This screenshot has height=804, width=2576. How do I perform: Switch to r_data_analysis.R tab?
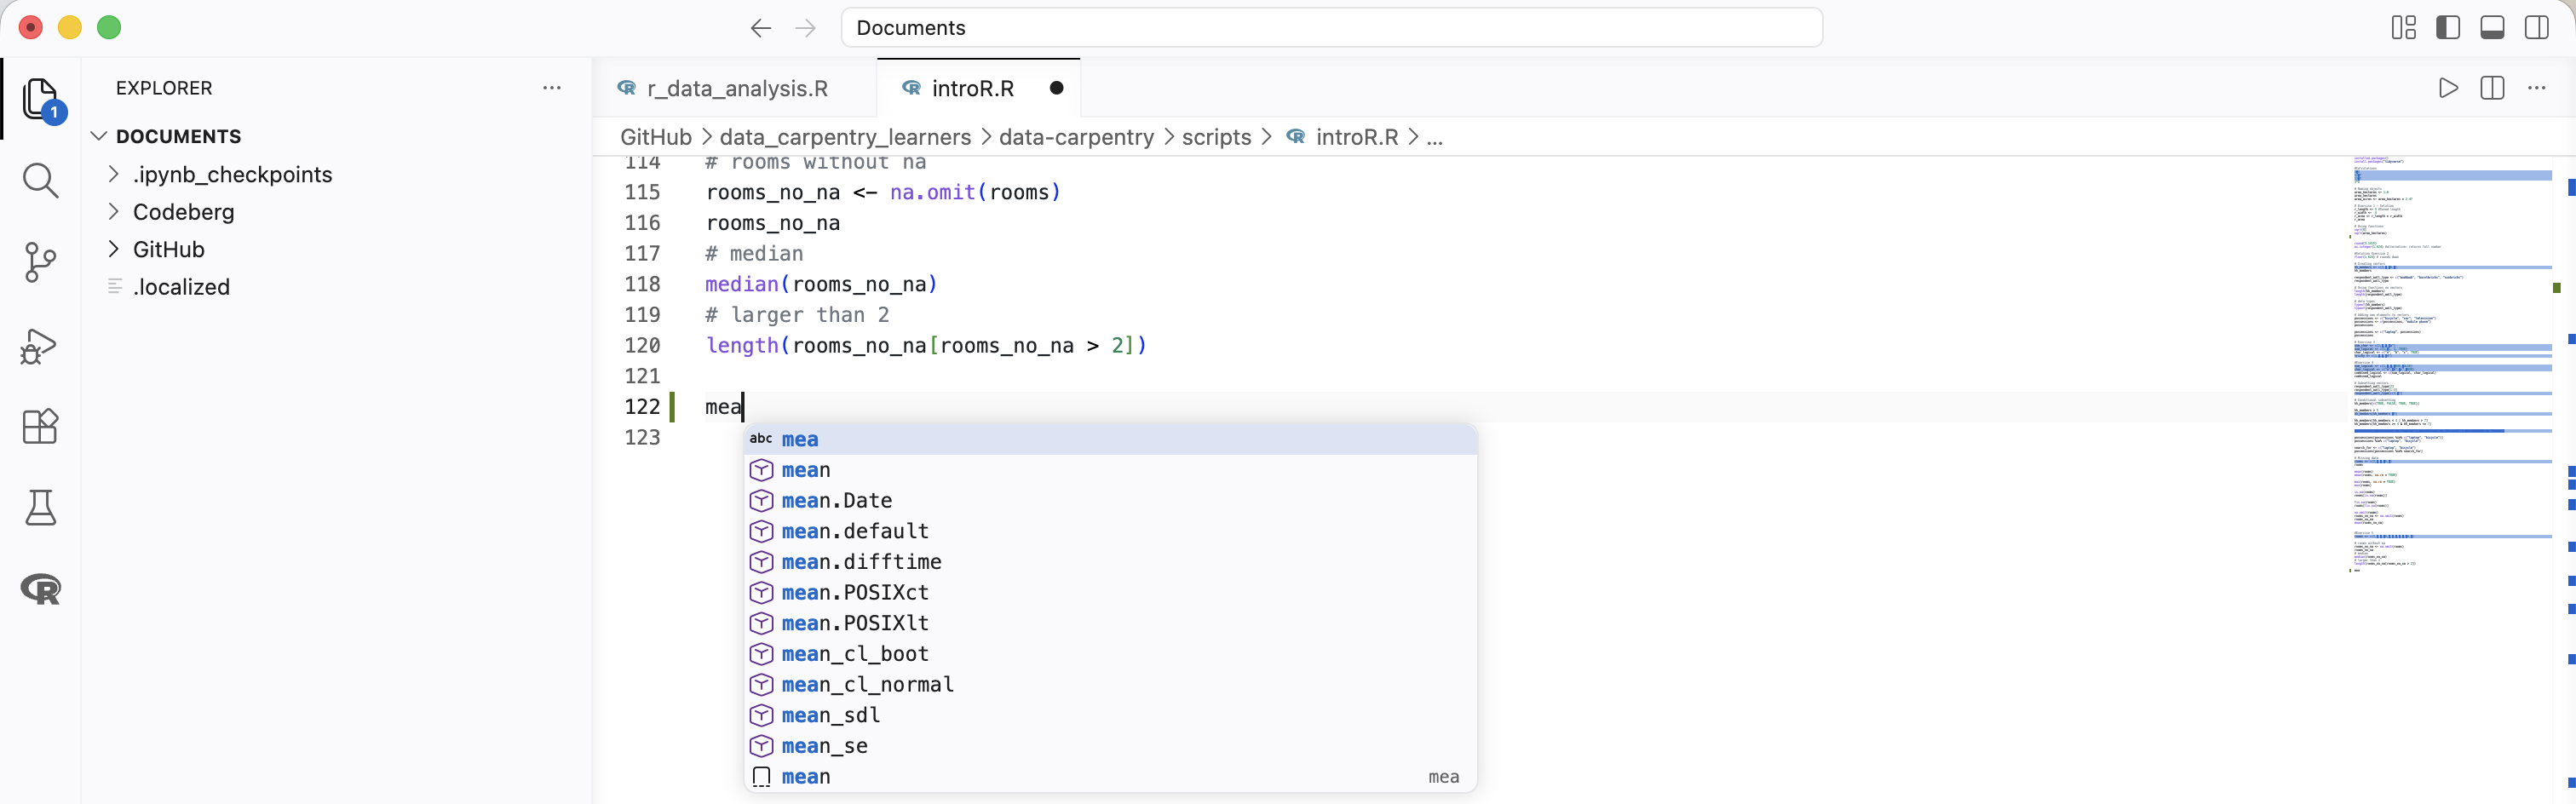click(737, 88)
